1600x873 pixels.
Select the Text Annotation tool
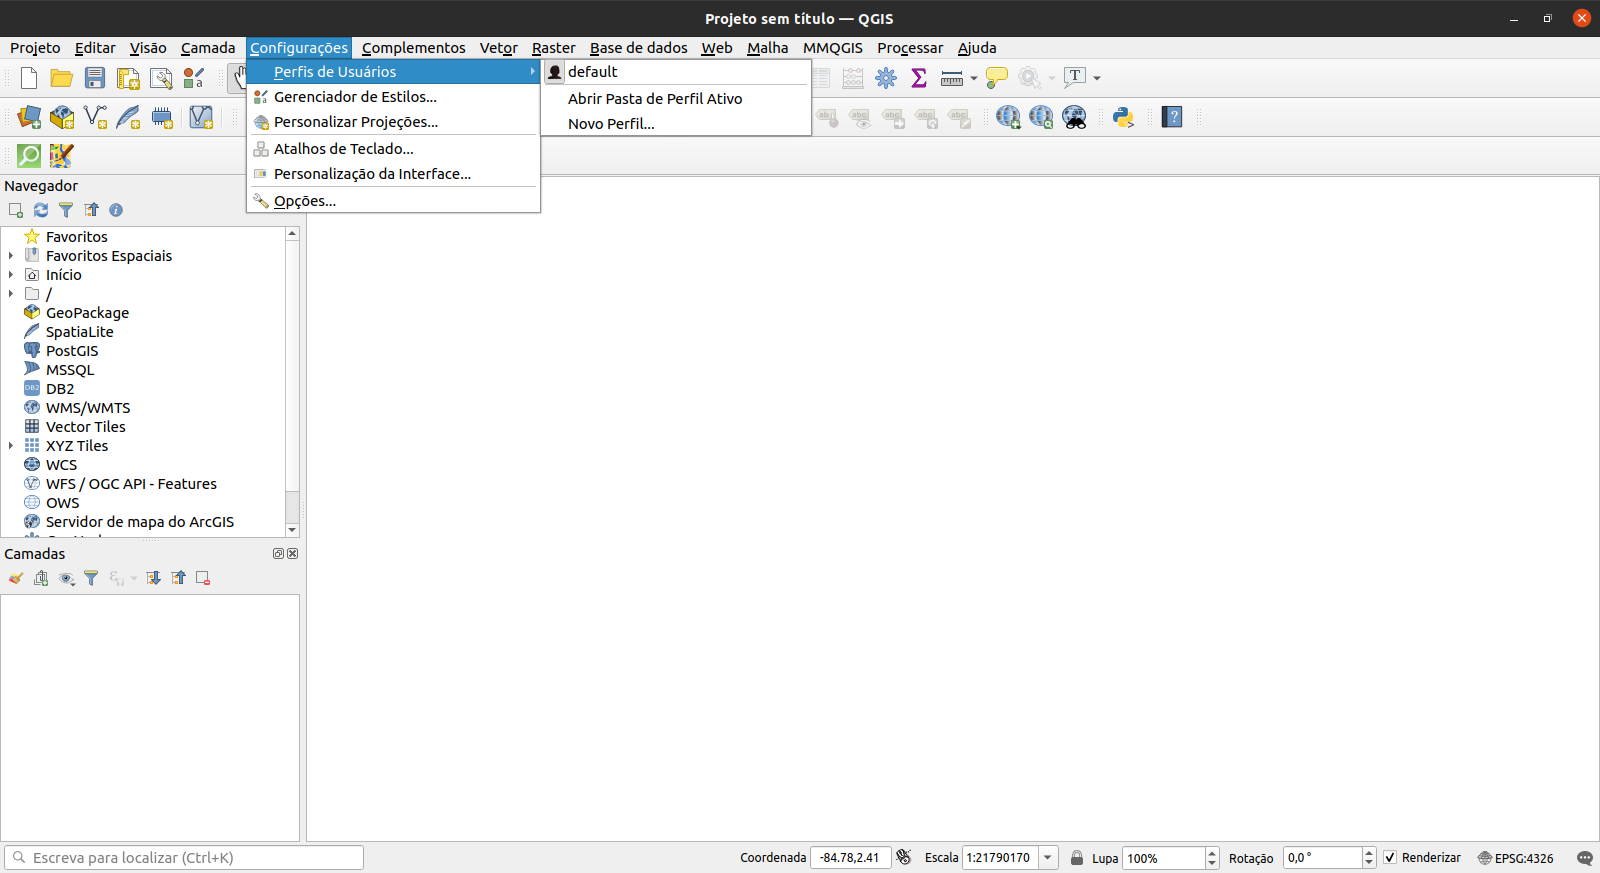click(1075, 77)
